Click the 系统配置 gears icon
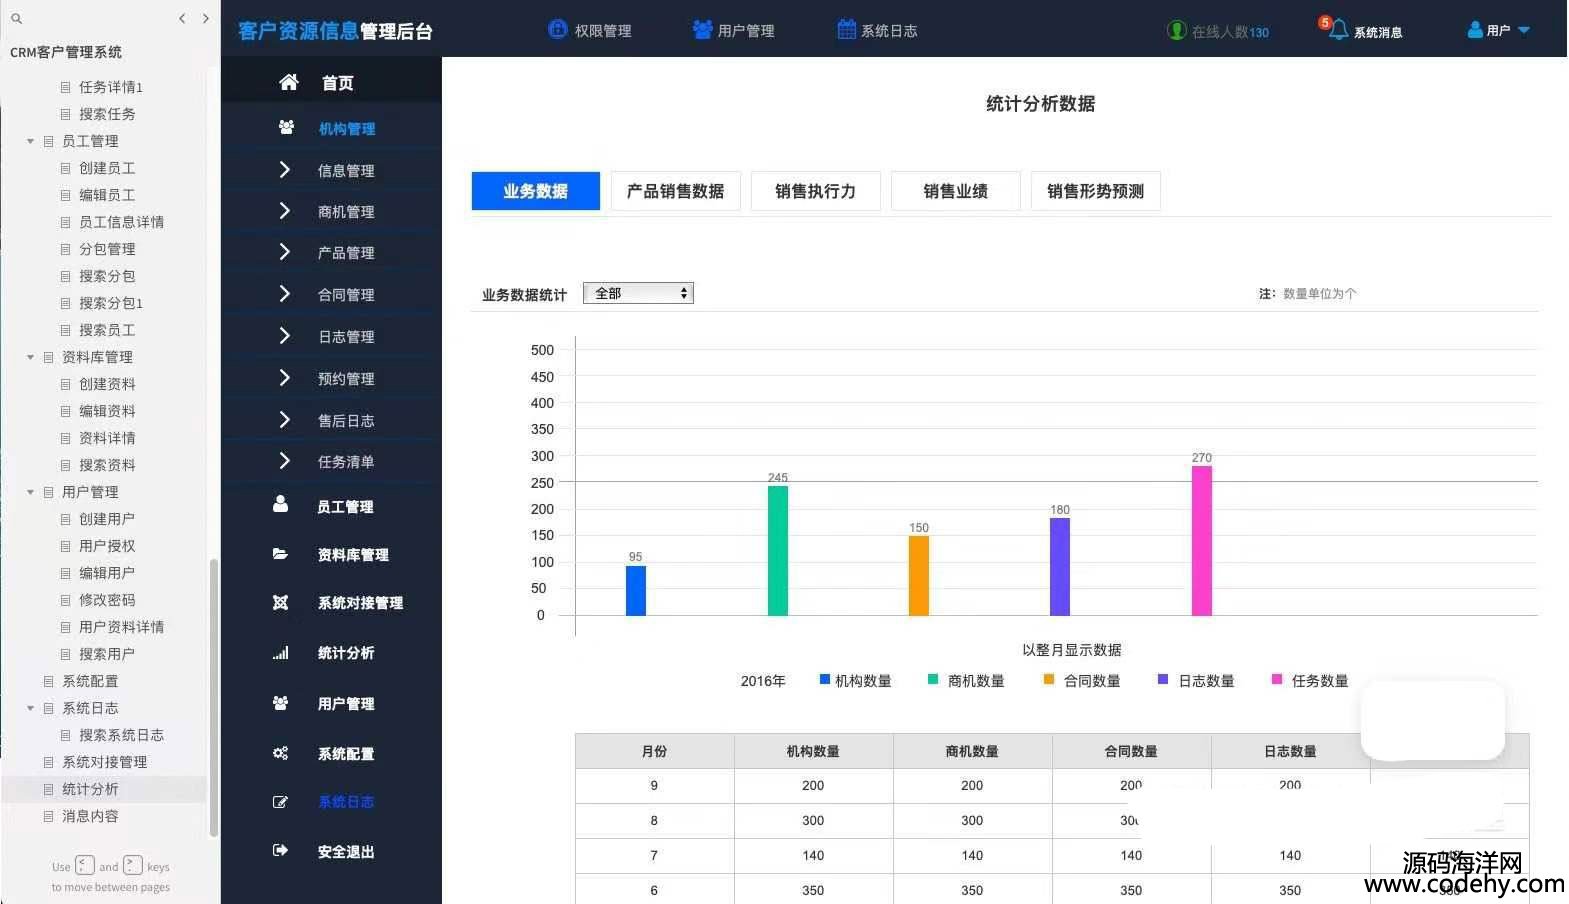 point(281,753)
